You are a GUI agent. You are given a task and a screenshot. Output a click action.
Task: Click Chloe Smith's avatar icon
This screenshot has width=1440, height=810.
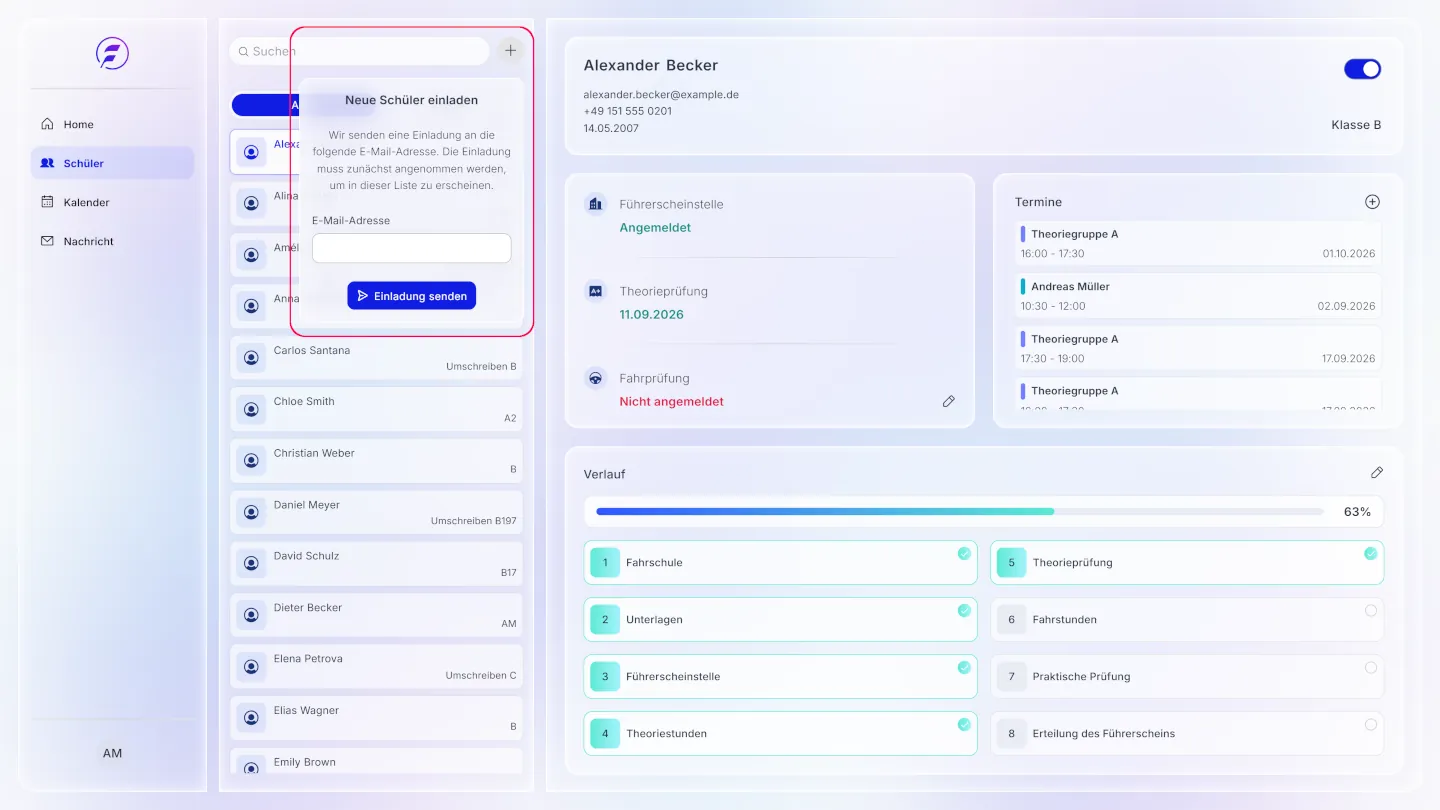pos(251,409)
